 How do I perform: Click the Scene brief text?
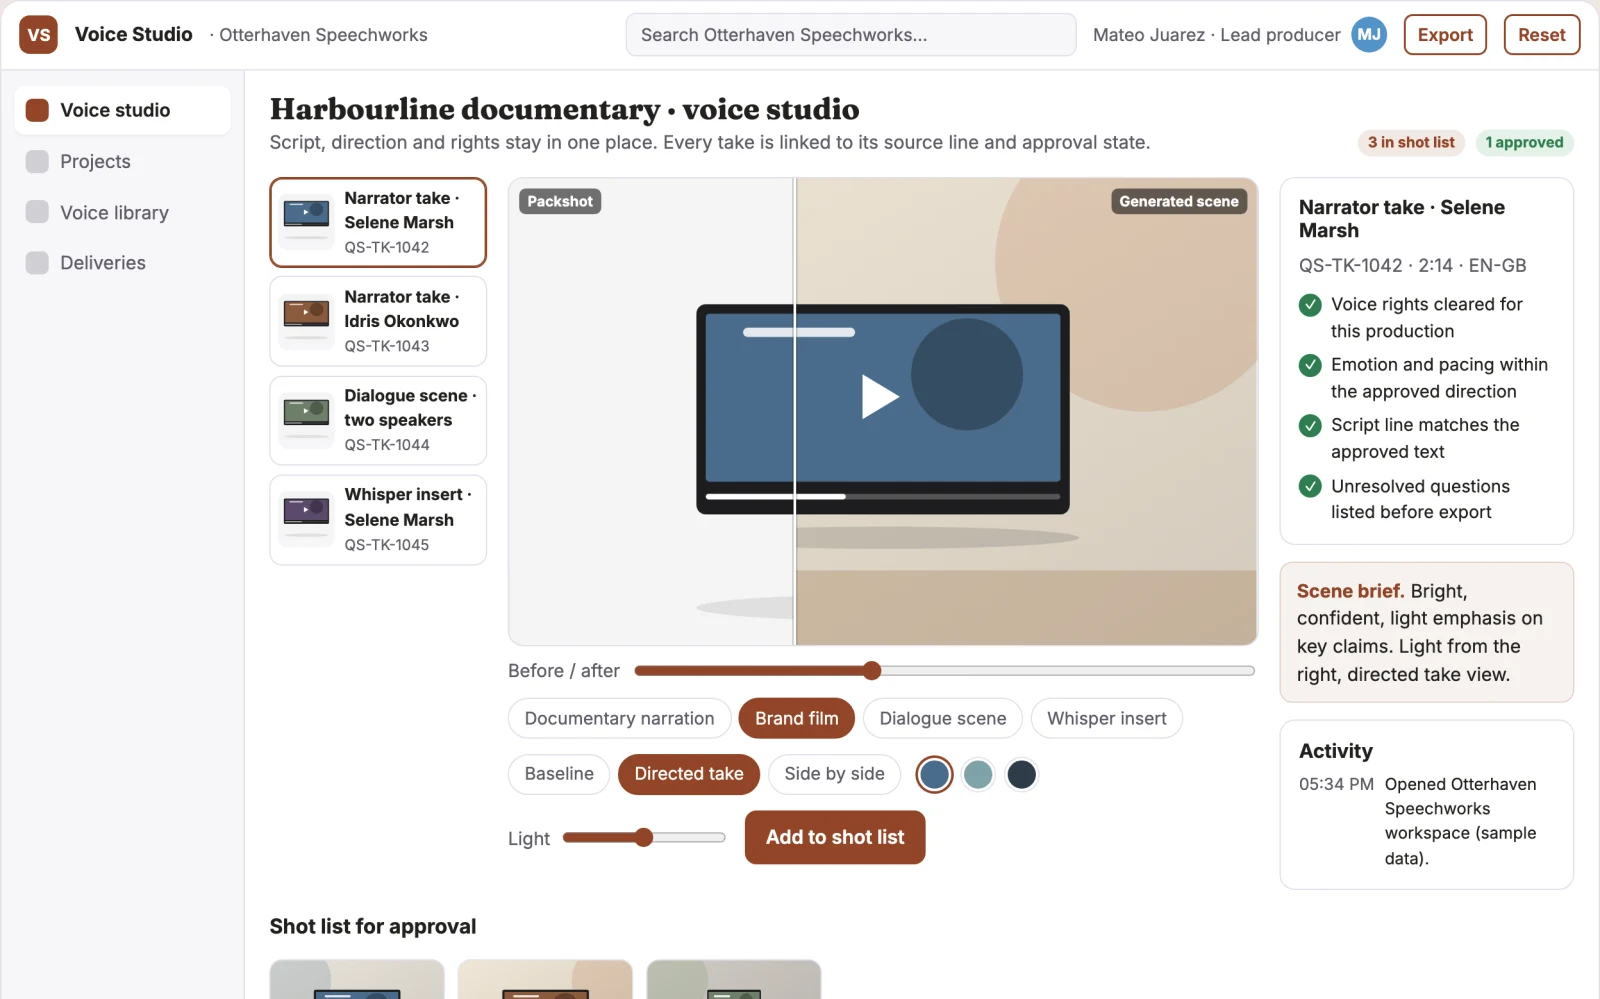point(1427,632)
